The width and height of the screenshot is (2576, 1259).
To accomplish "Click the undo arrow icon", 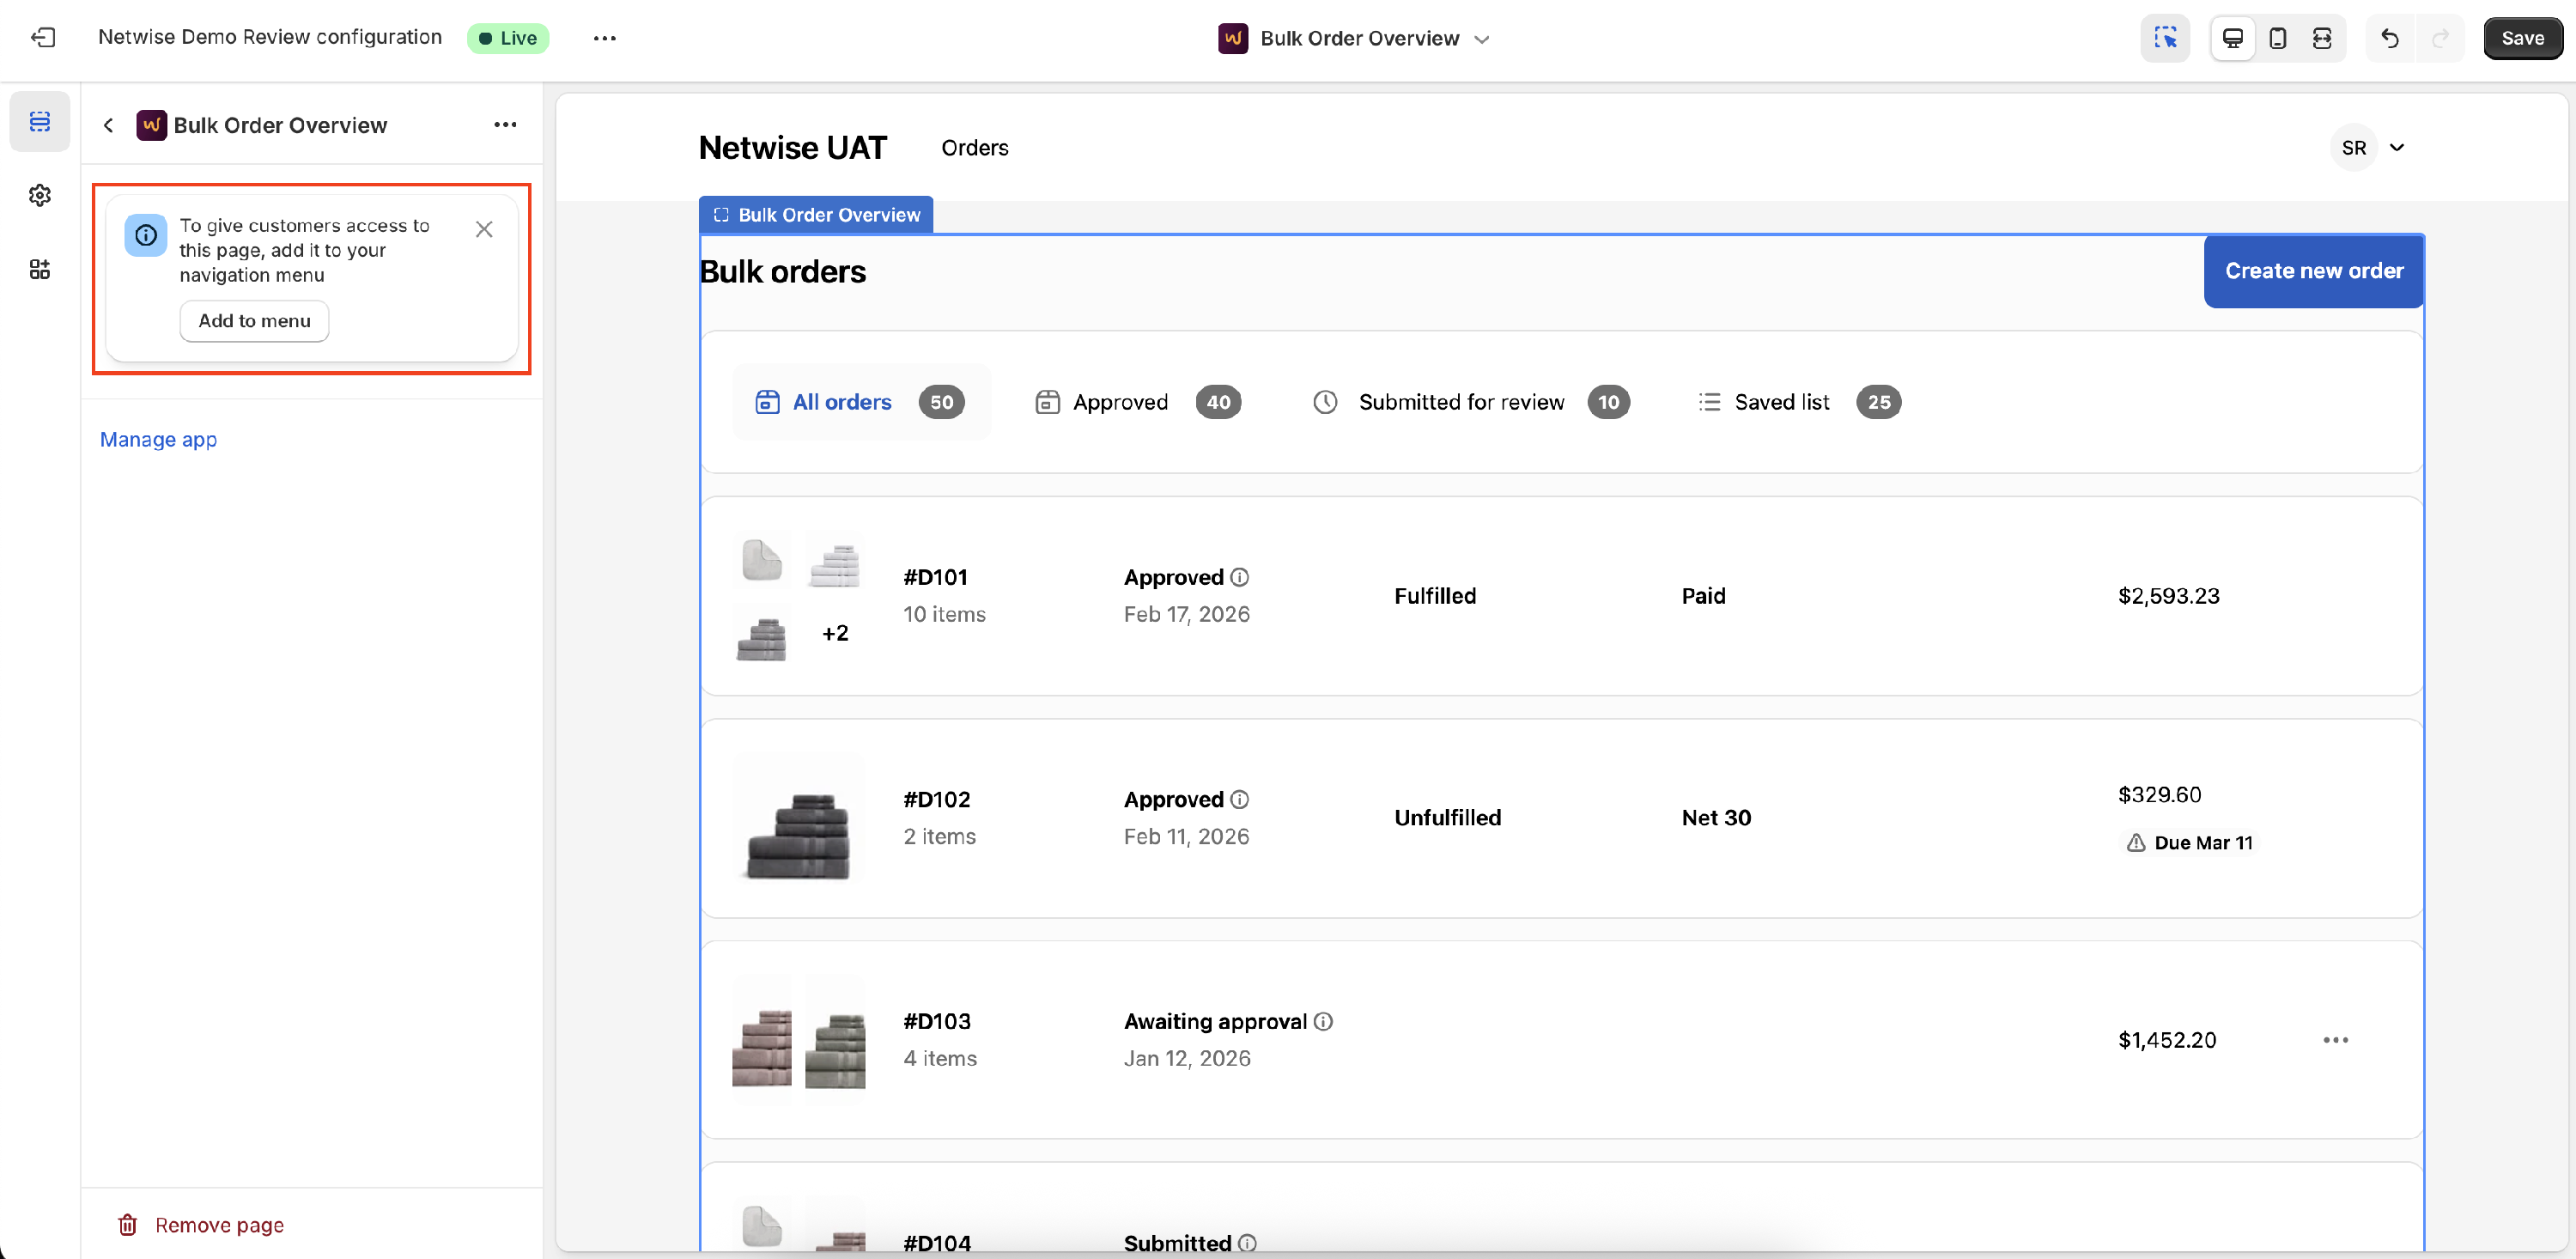I will (x=2389, y=38).
